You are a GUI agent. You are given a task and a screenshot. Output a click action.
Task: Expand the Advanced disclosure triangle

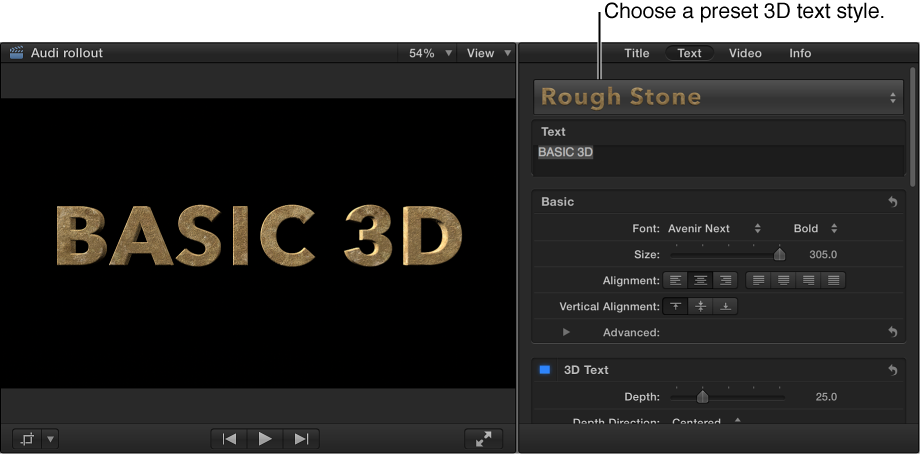coord(566,332)
